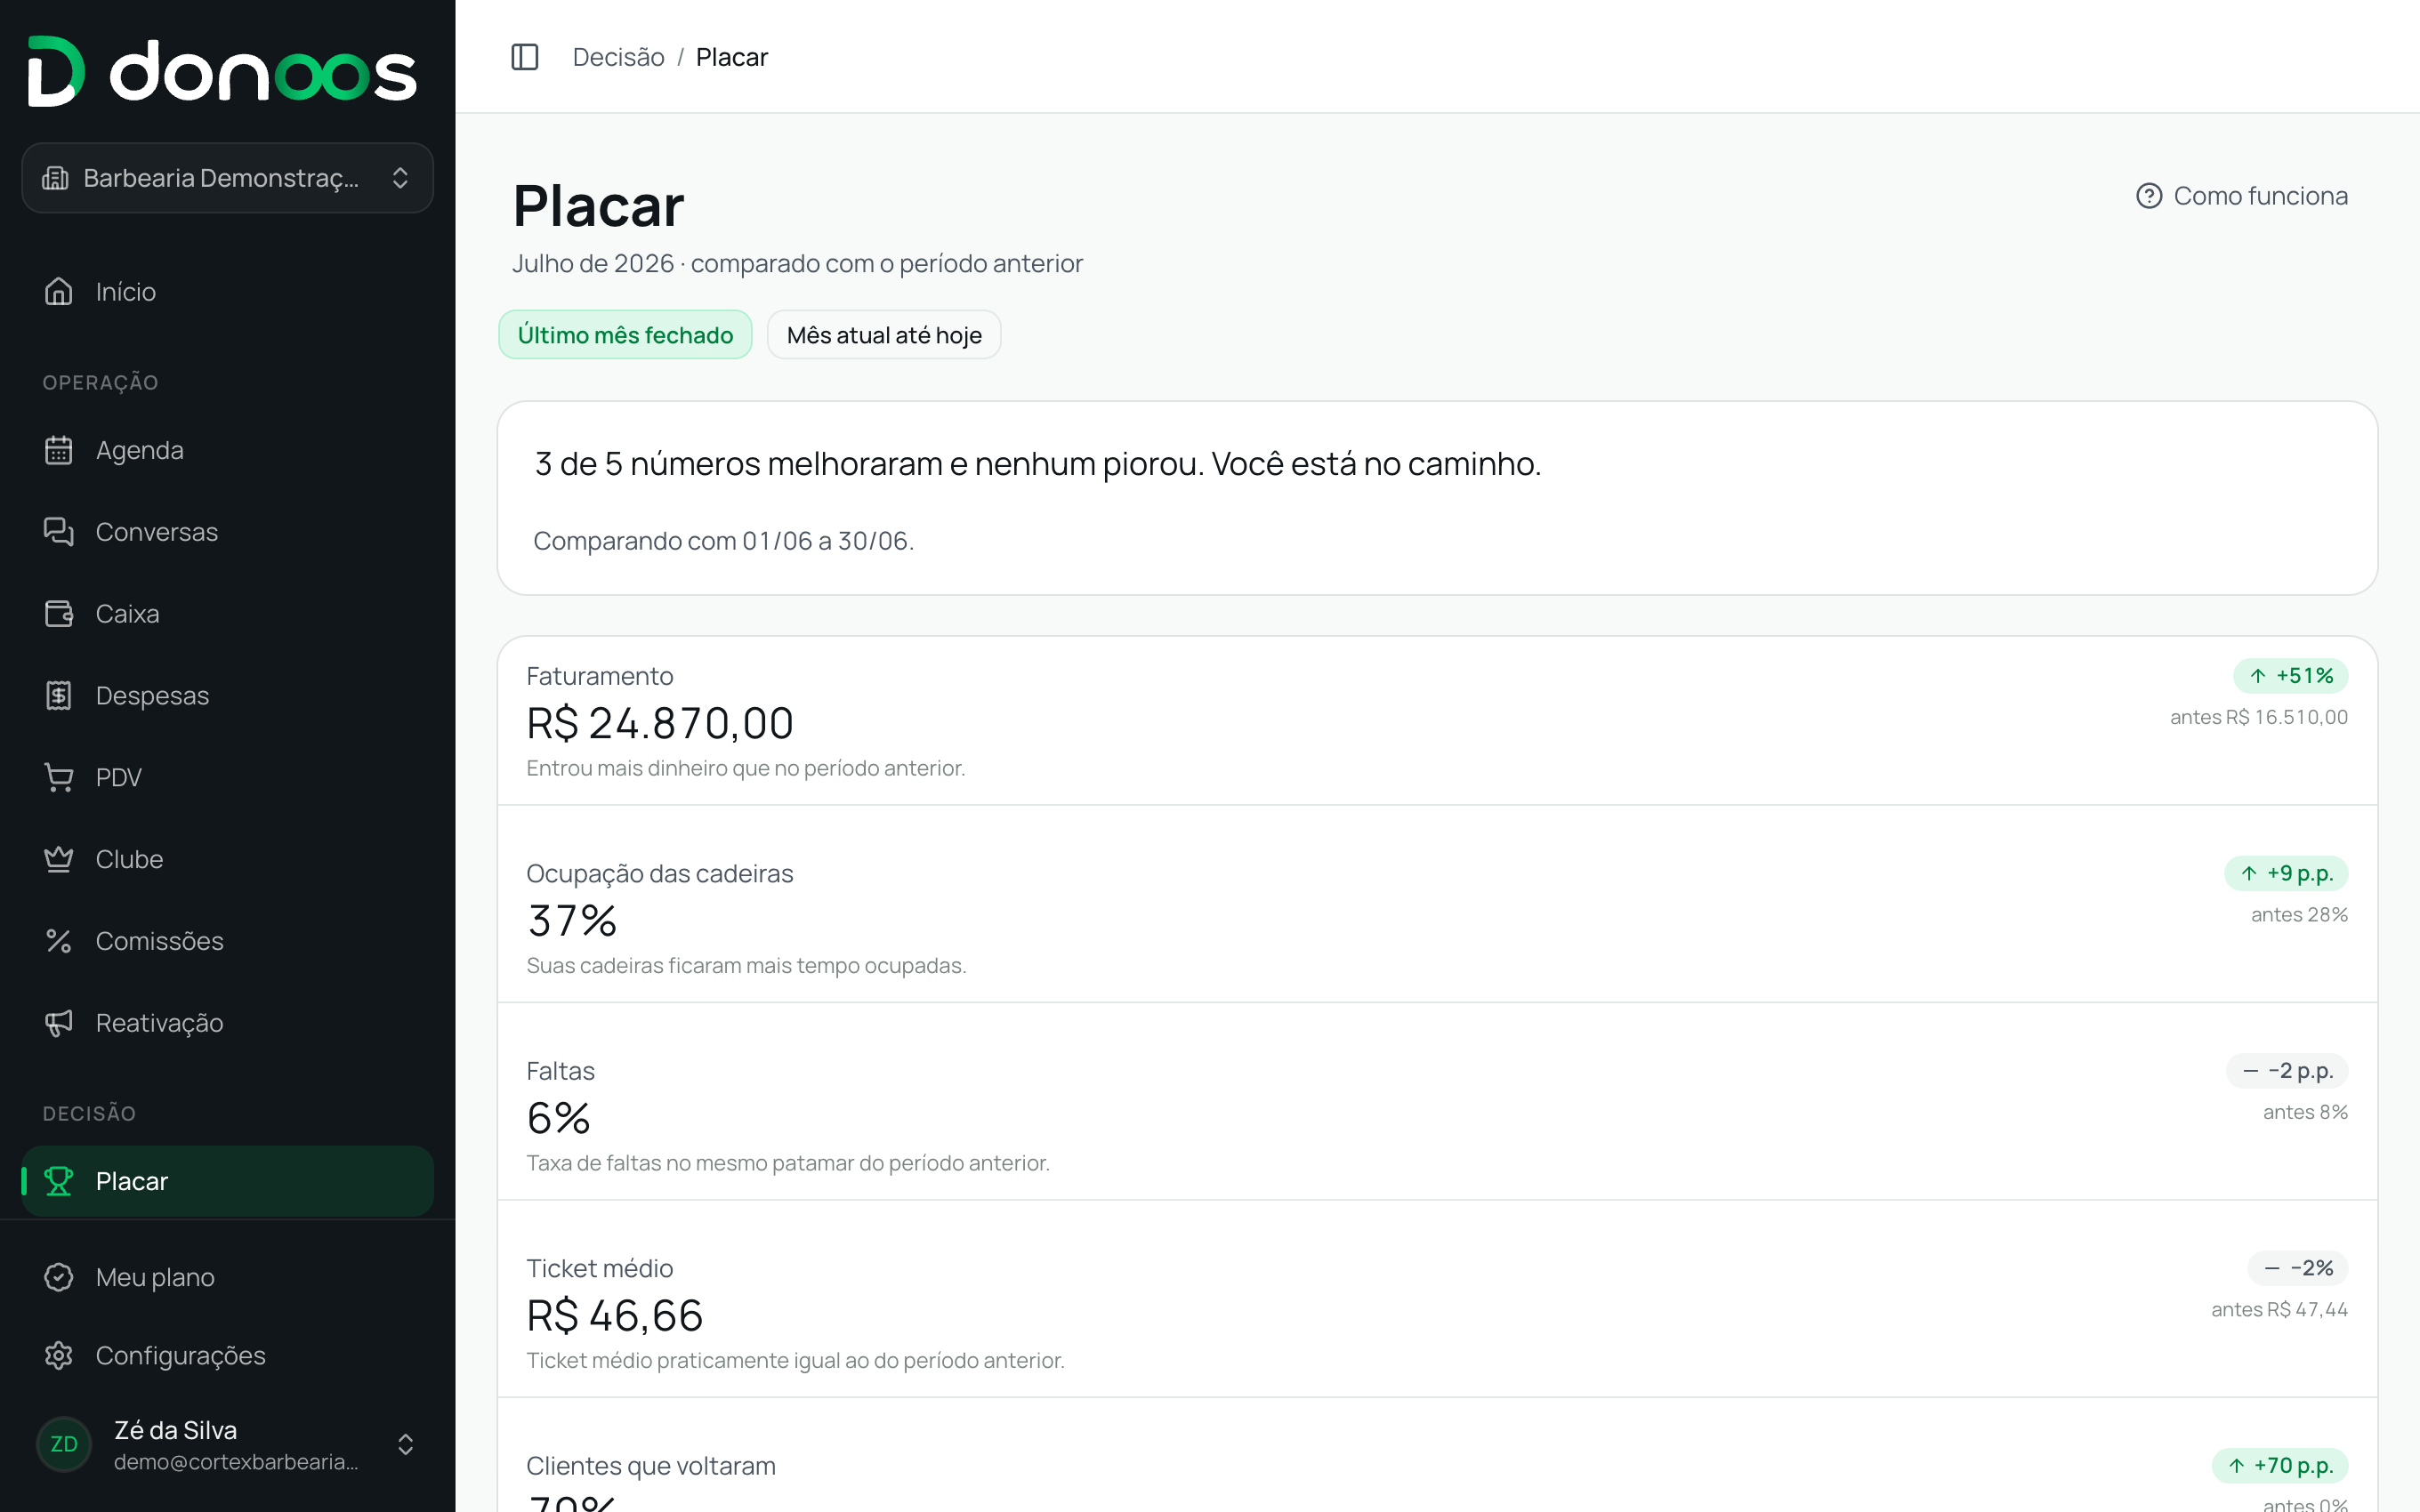
Task: Click the +70 p.p. Clientes que voltaram badge
Action: [2280, 1466]
